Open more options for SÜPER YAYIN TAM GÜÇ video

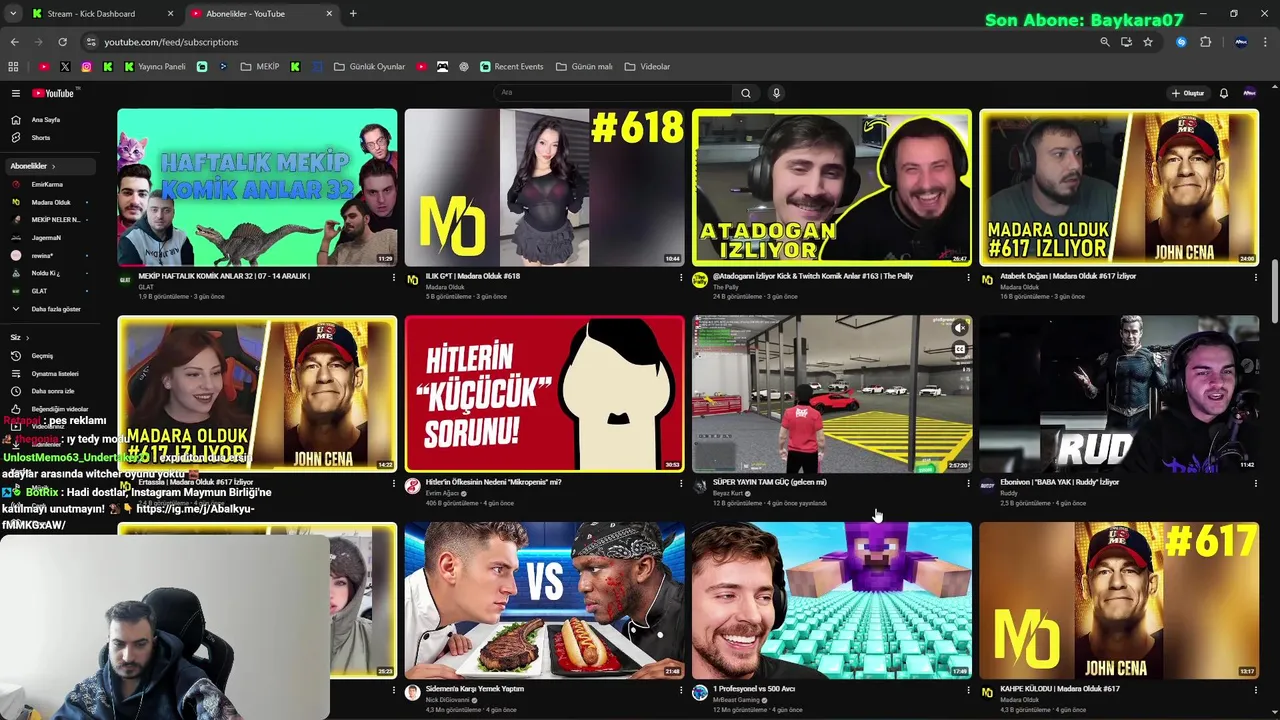point(968,484)
